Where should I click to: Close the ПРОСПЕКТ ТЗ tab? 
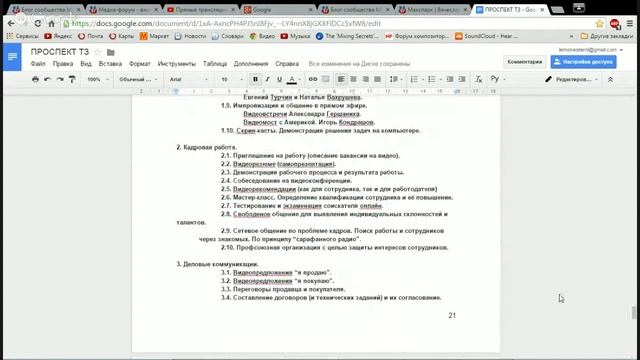[542, 9]
